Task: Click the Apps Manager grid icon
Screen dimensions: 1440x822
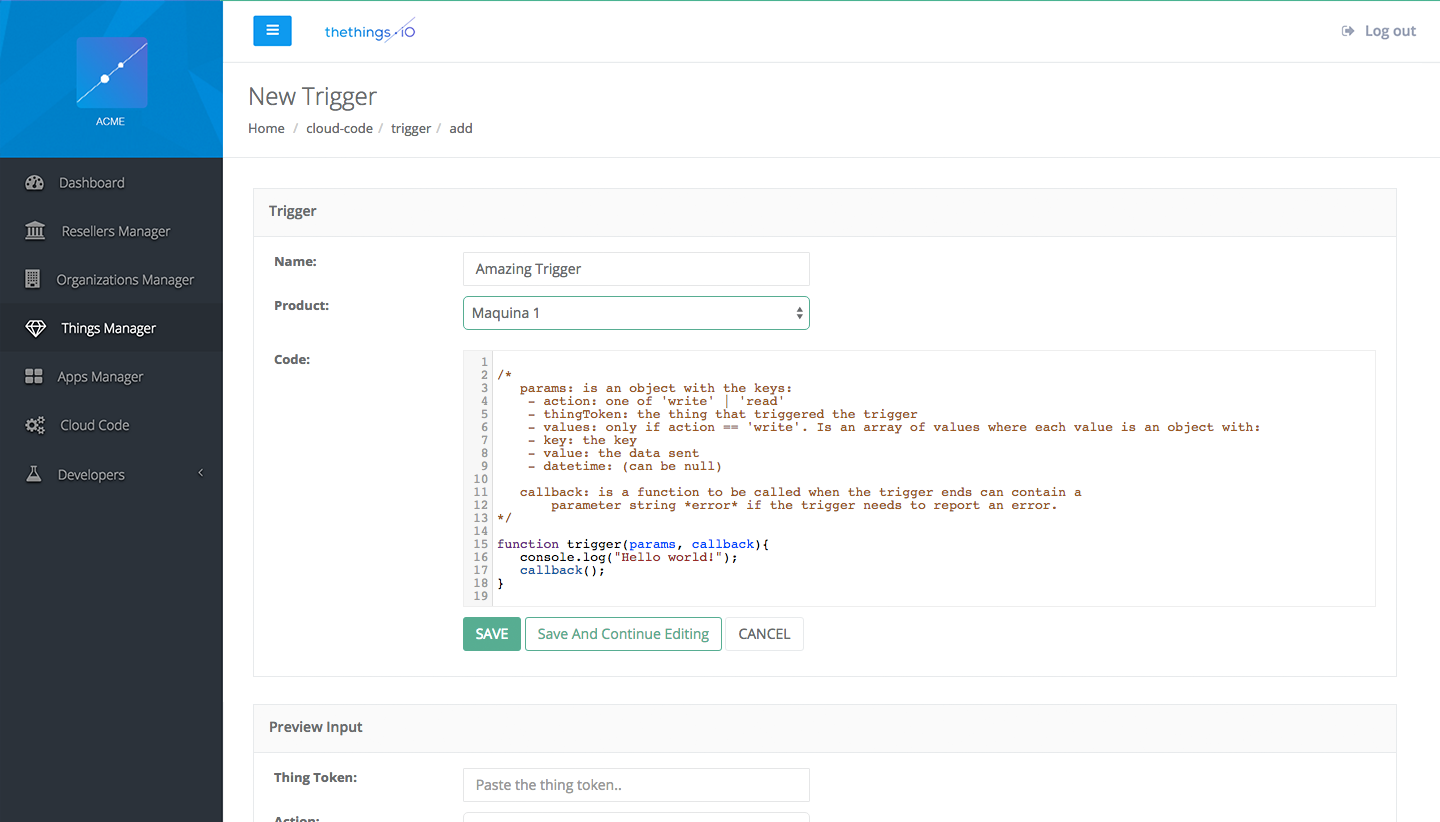Action: (x=34, y=376)
